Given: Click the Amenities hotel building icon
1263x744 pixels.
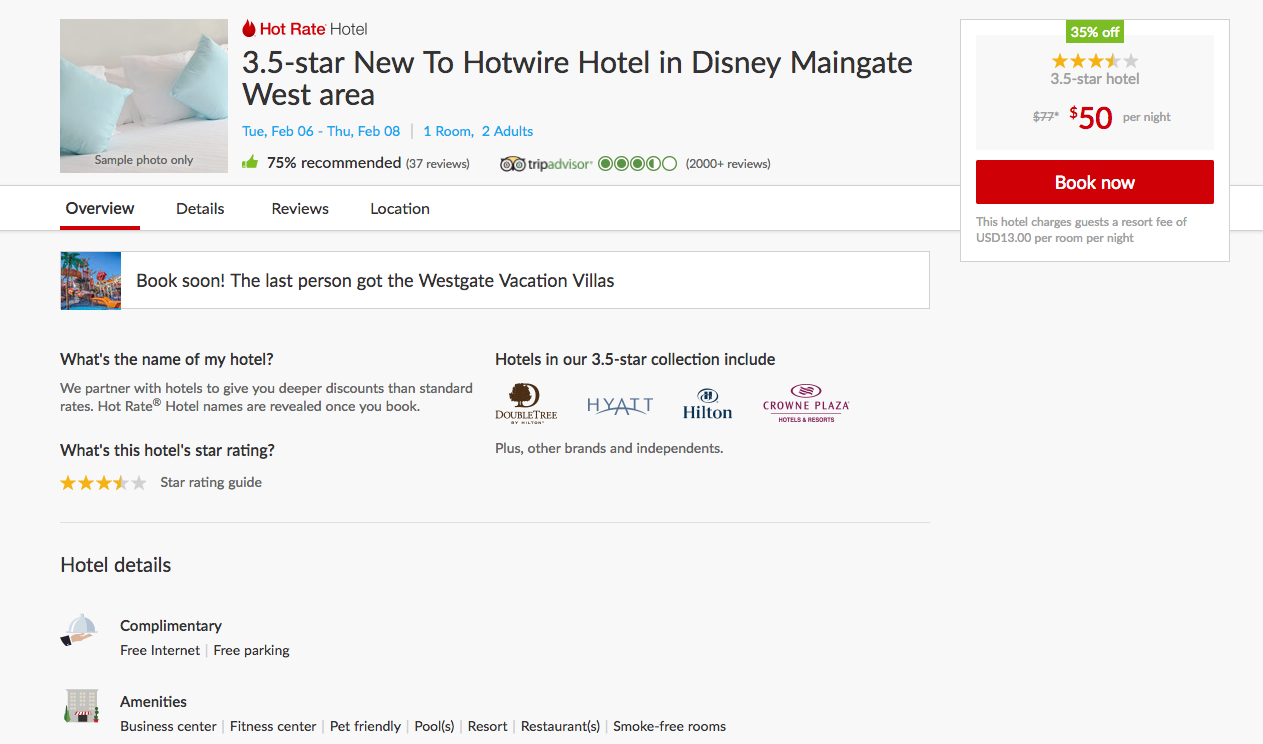Looking at the screenshot, I should click(81, 706).
